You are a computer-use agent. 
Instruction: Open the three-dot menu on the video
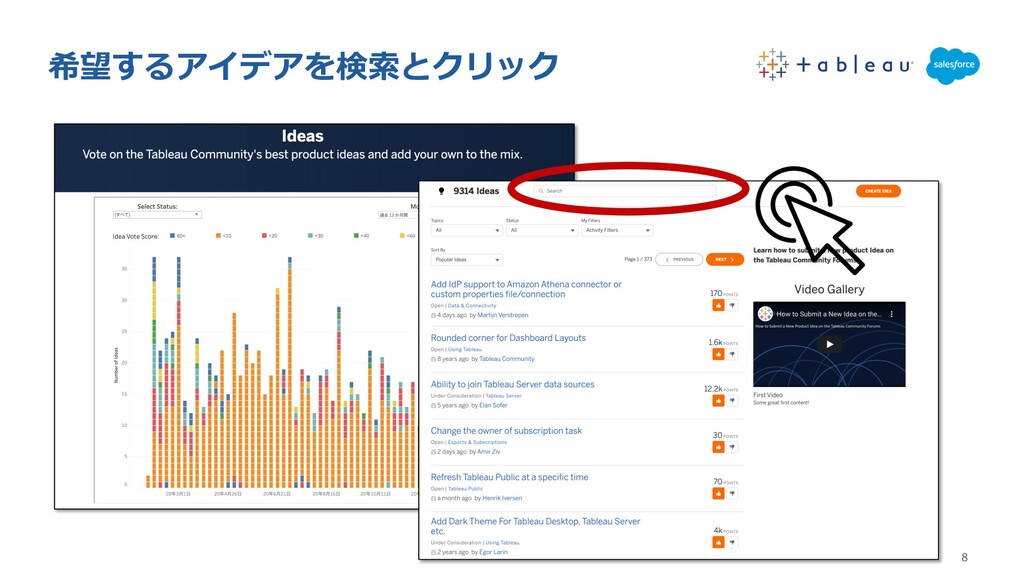pos(891,314)
